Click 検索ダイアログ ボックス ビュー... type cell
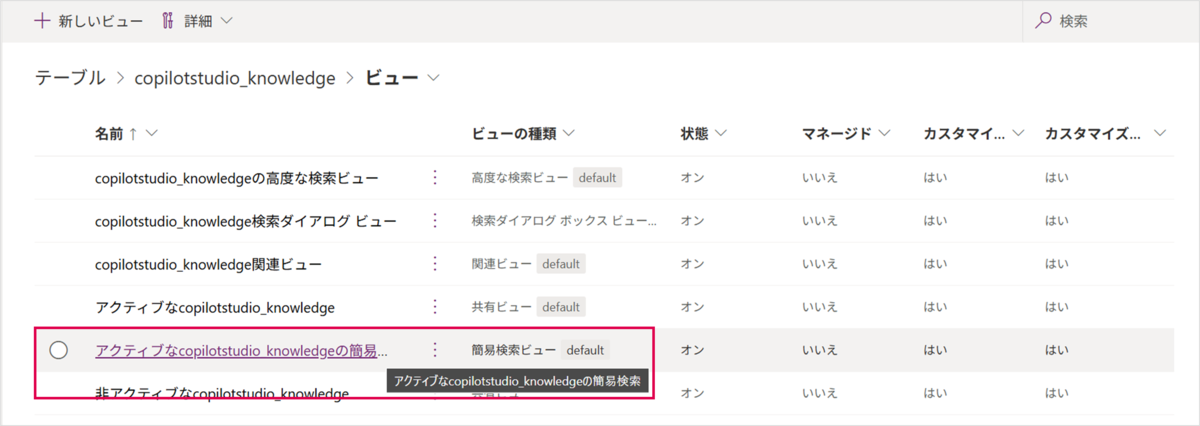 564,220
